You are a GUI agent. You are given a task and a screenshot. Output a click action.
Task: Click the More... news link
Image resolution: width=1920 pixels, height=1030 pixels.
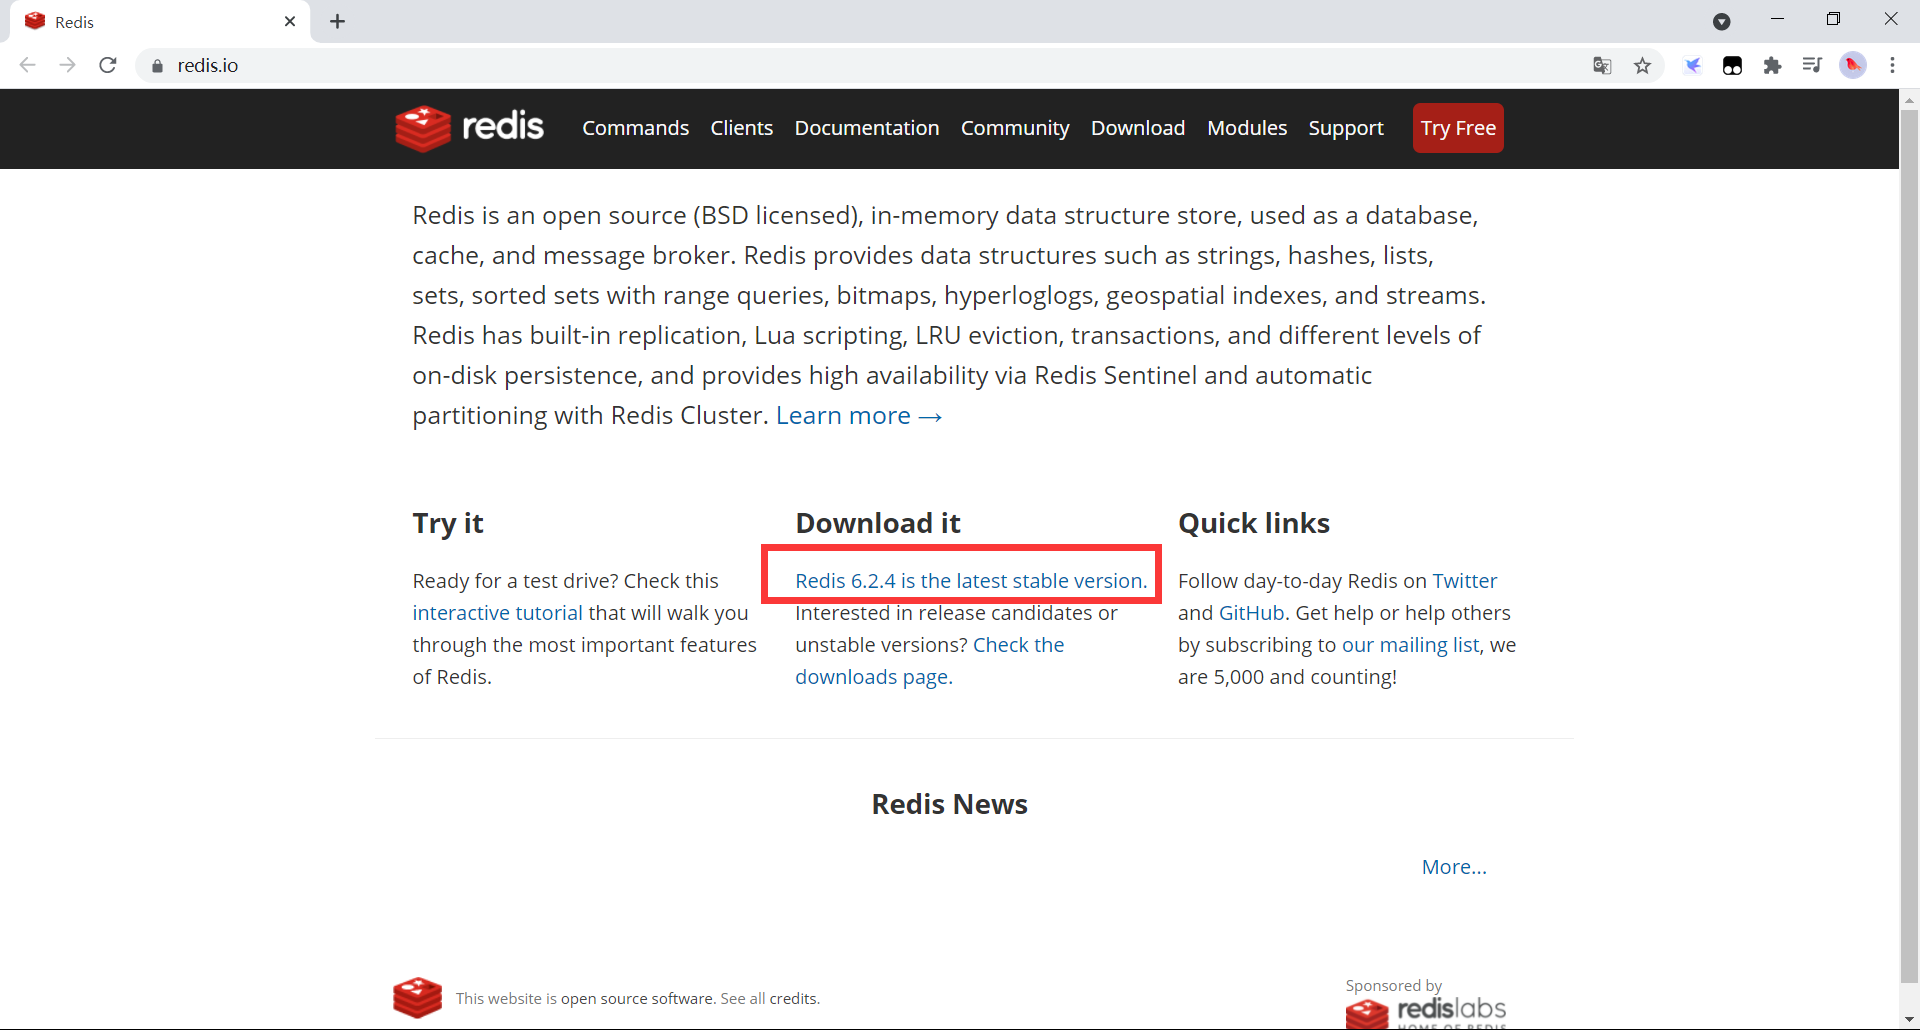[x=1454, y=867]
